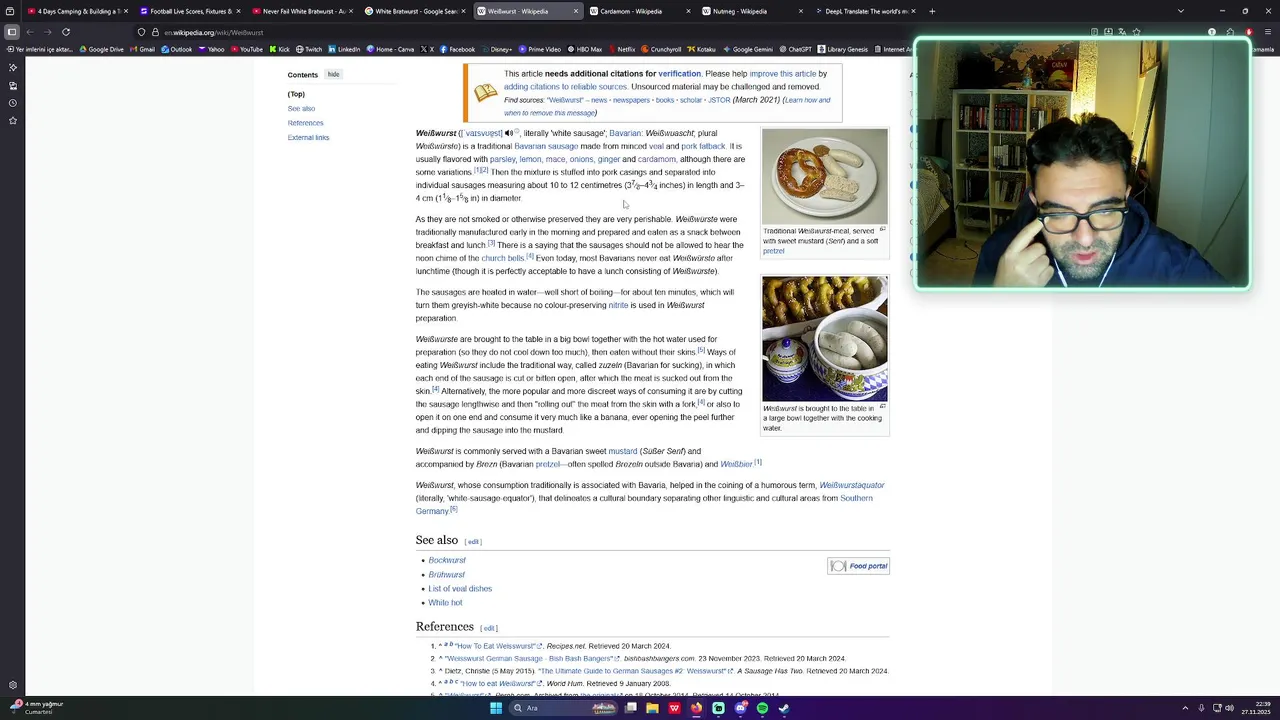Open the Netflix bookmark
The width and height of the screenshot is (1280, 720).
point(621,49)
